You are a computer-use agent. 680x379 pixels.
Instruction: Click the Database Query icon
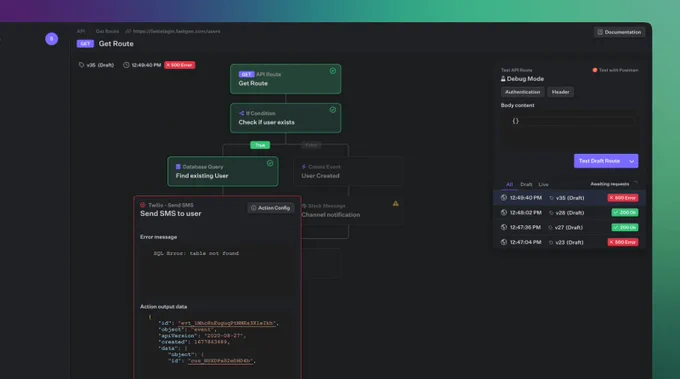pyautogui.click(x=178, y=167)
